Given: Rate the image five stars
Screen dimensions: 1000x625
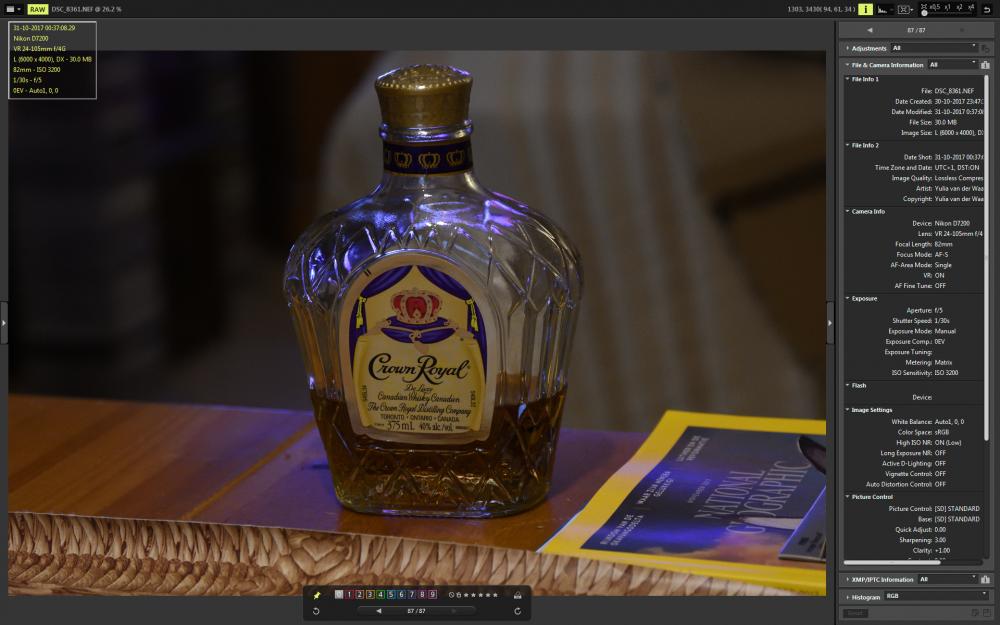Looking at the screenshot, I should pyautogui.click(x=496, y=595).
